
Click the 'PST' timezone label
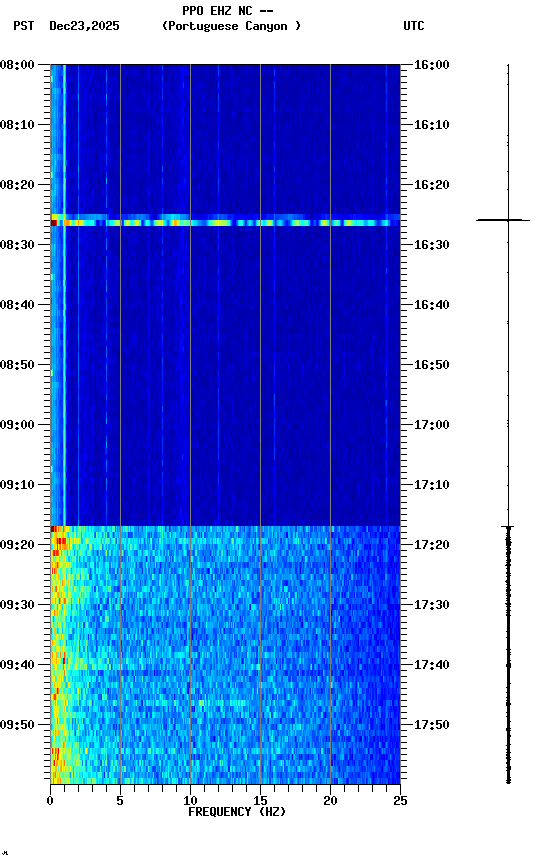(24, 26)
